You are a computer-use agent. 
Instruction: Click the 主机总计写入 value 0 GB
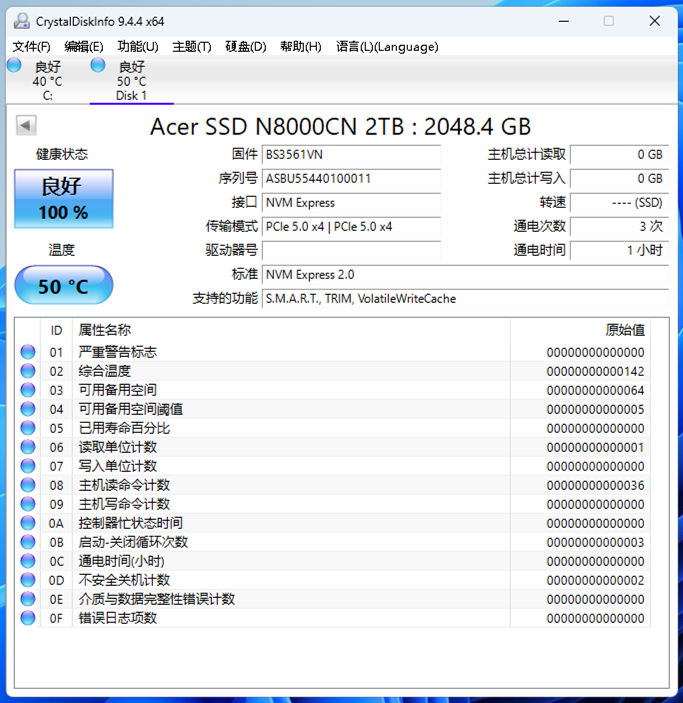(x=619, y=179)
